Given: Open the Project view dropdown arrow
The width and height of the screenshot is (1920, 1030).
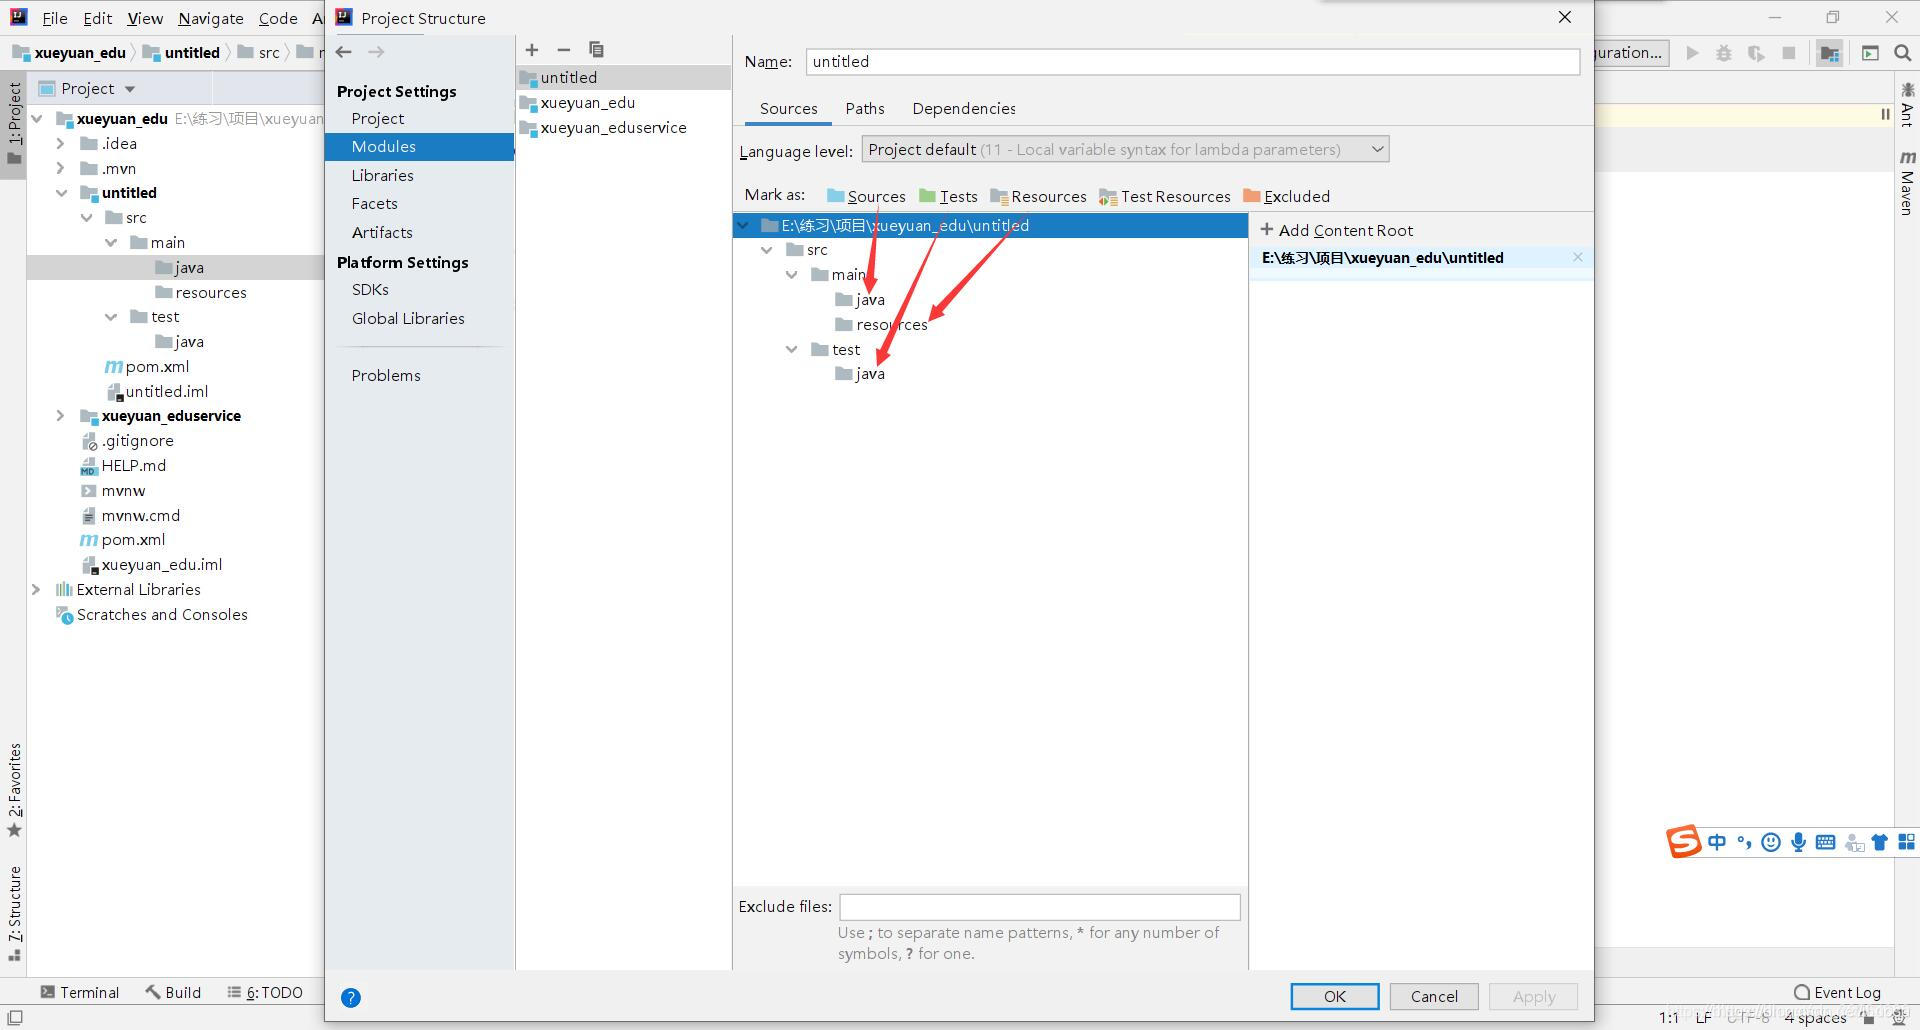Looking at the screenshot, I should (130, 89).
